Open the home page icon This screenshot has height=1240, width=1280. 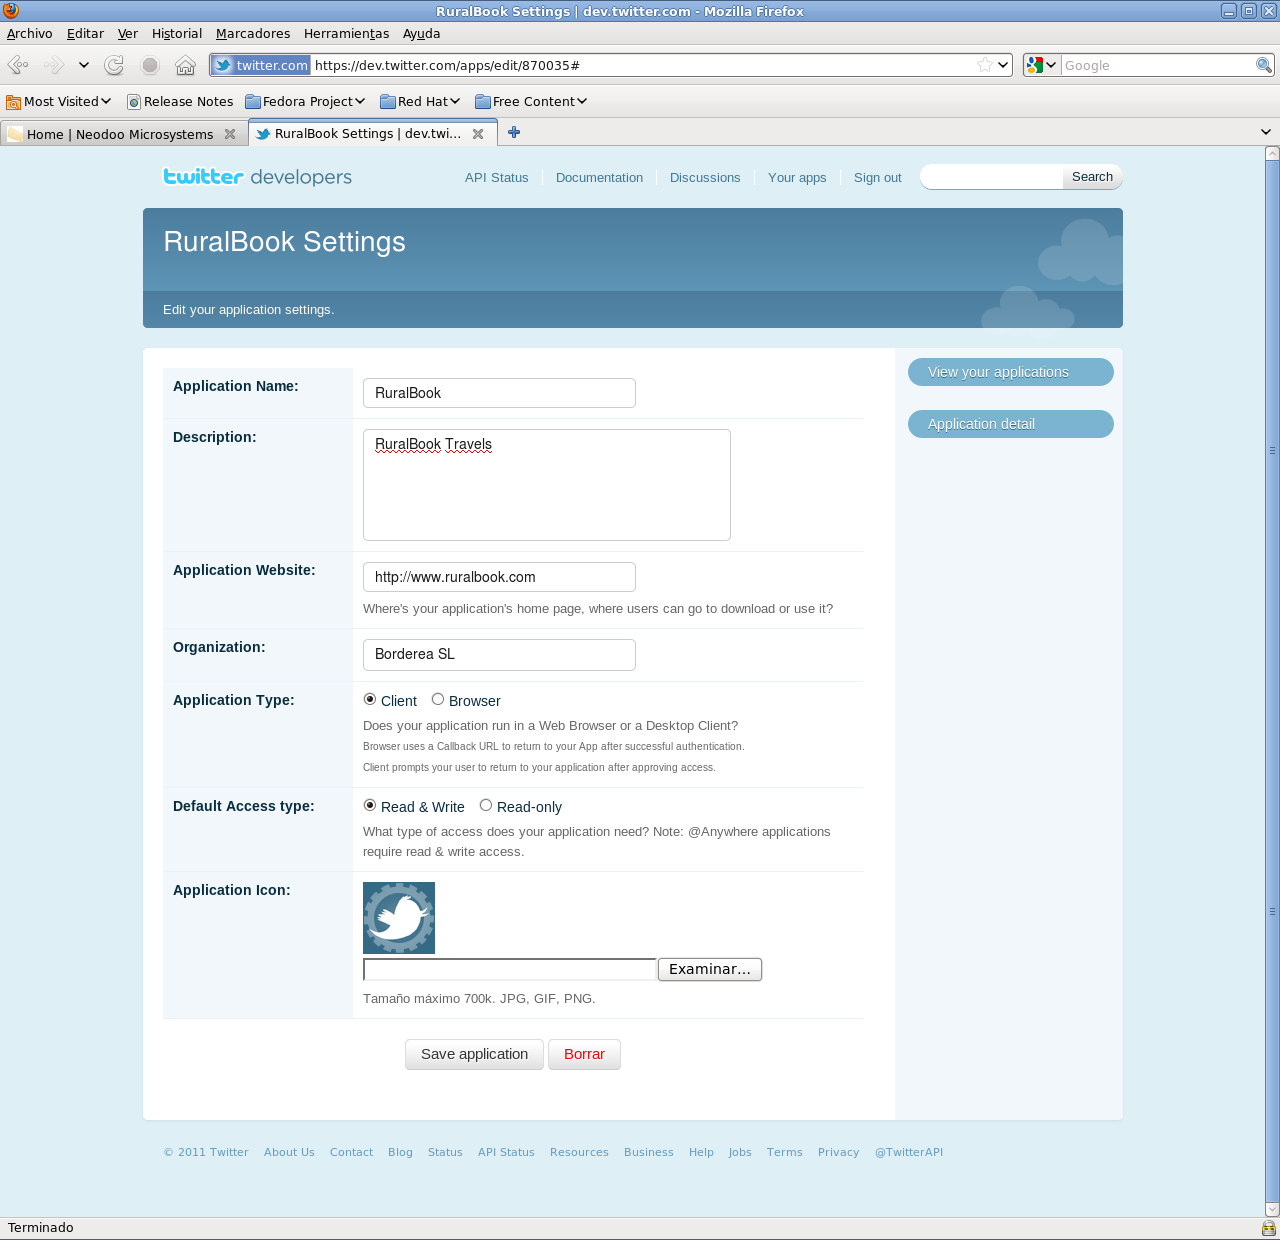[185, 65]
